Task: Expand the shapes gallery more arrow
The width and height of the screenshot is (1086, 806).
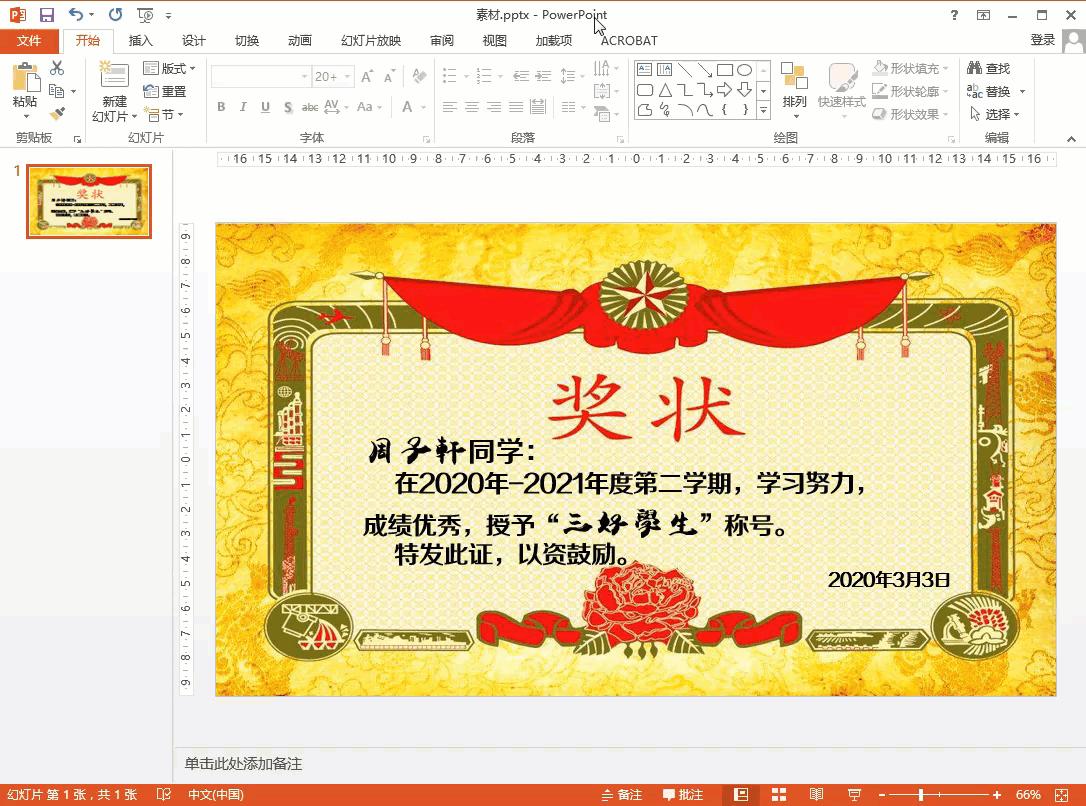Action: [x=763, y=109]
